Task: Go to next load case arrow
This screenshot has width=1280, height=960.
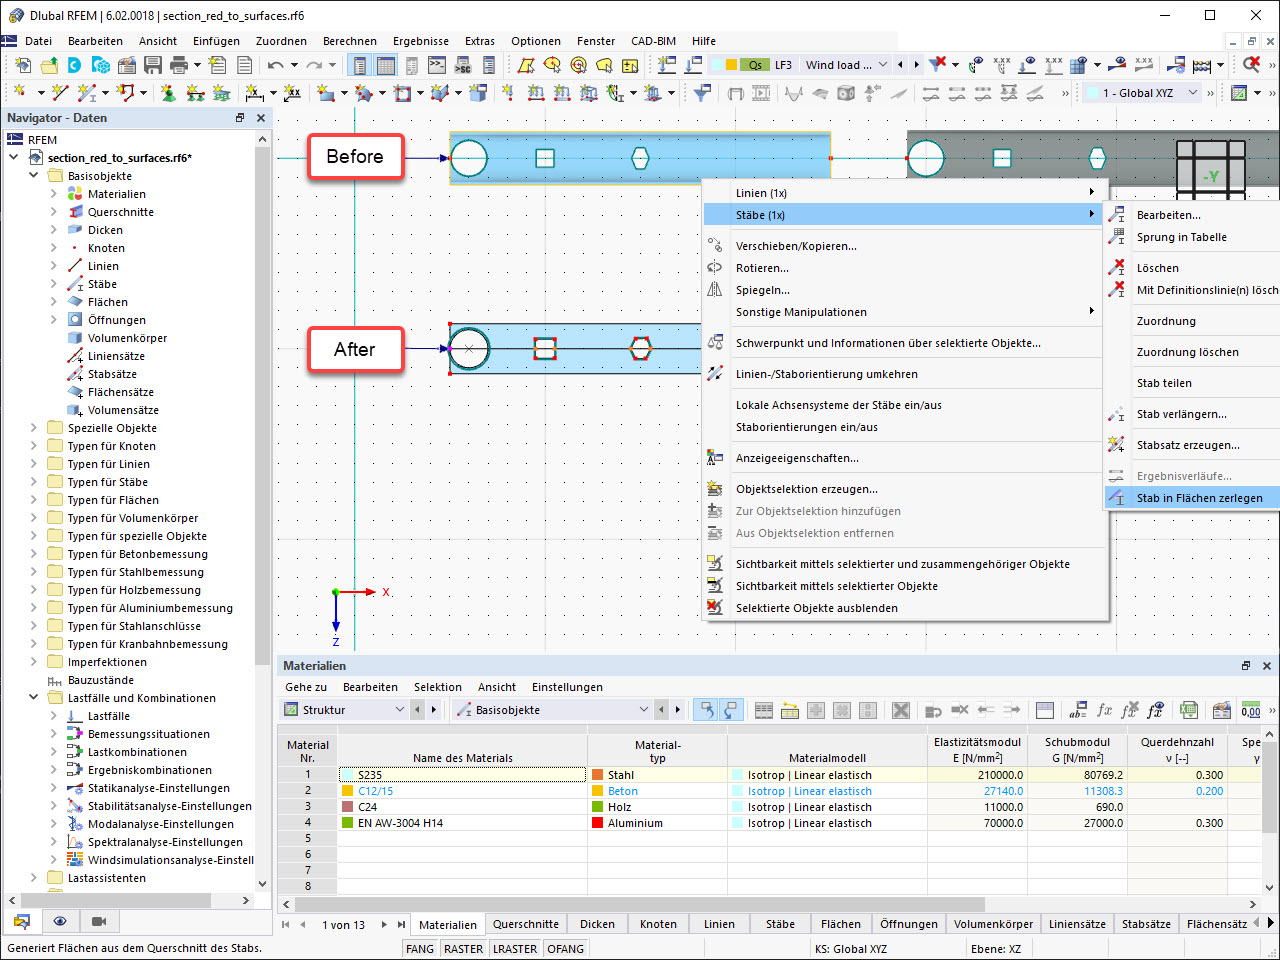Action: 916,65
